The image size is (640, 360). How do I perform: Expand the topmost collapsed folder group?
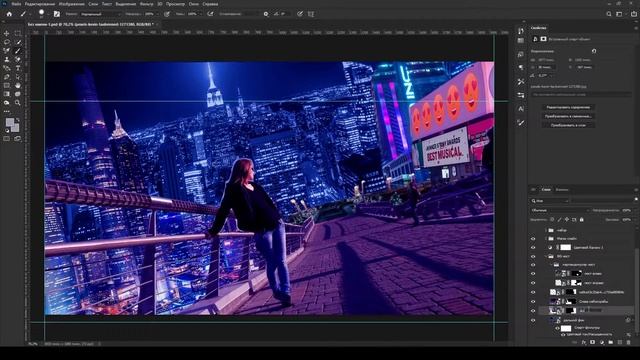[x=545, y=230]
